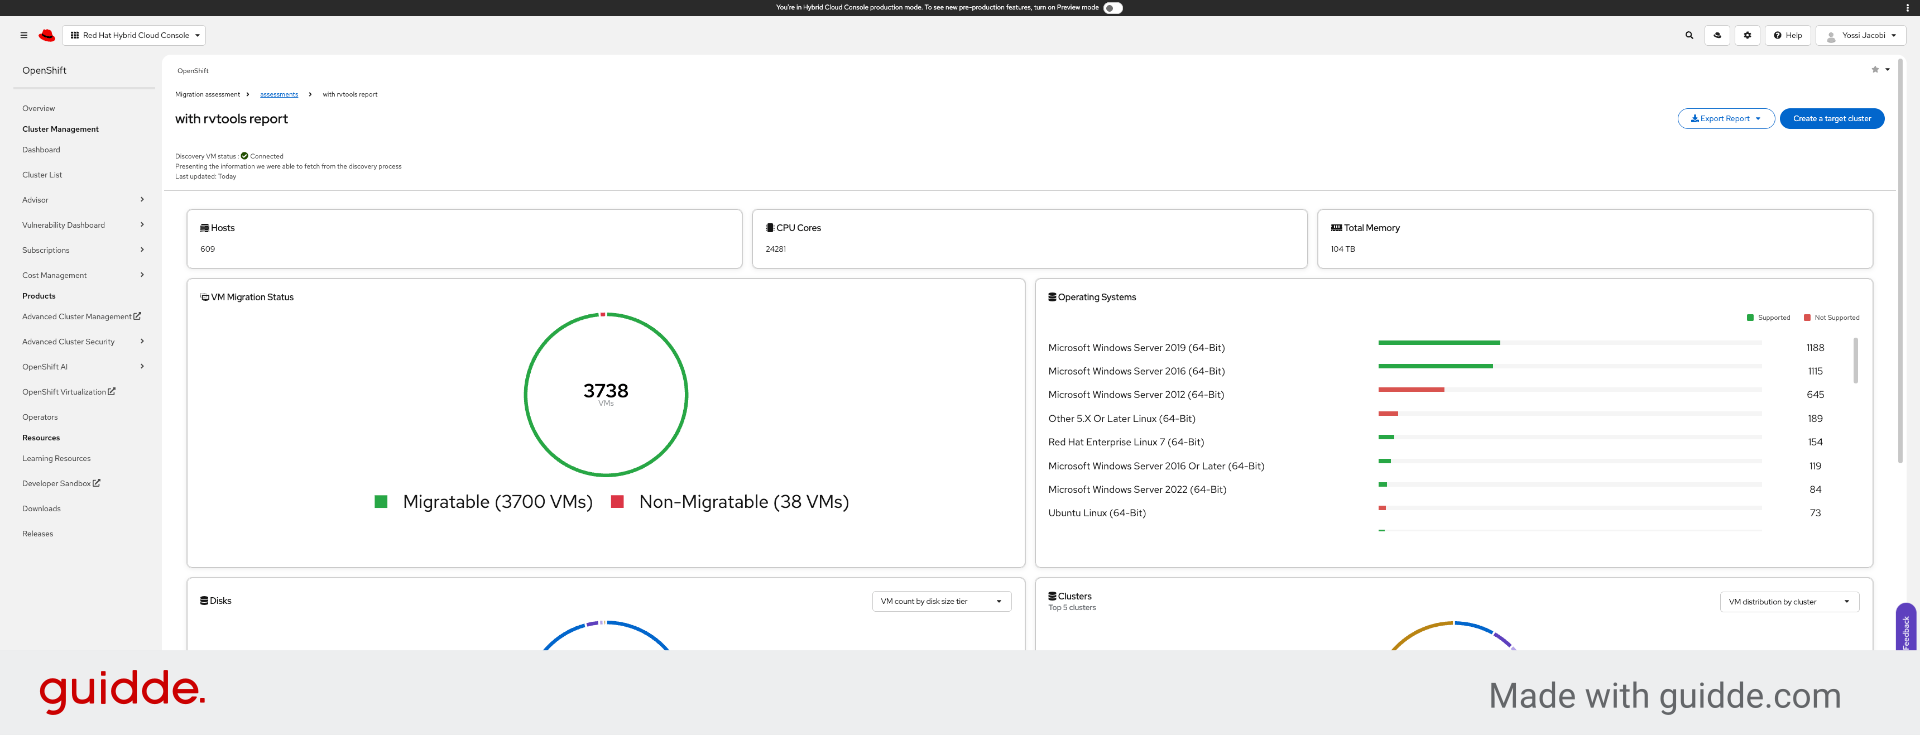Open the Feedback tab on the right edge
The height and width of the screenshot is (735, 1920).
click(1906, 628)
